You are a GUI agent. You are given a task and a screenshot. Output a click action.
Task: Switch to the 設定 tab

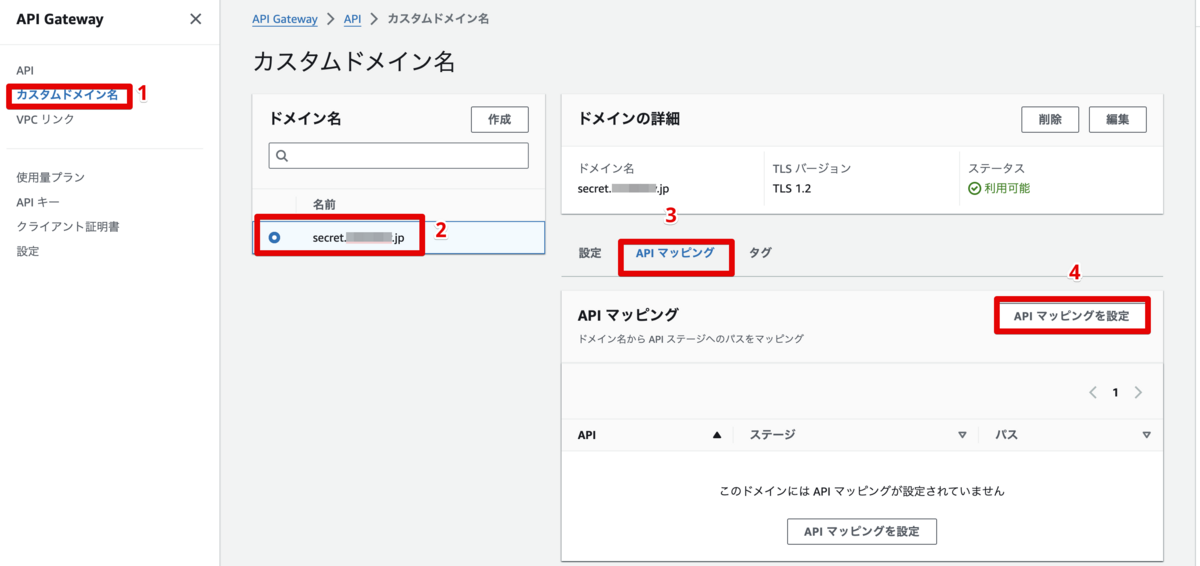590,253
